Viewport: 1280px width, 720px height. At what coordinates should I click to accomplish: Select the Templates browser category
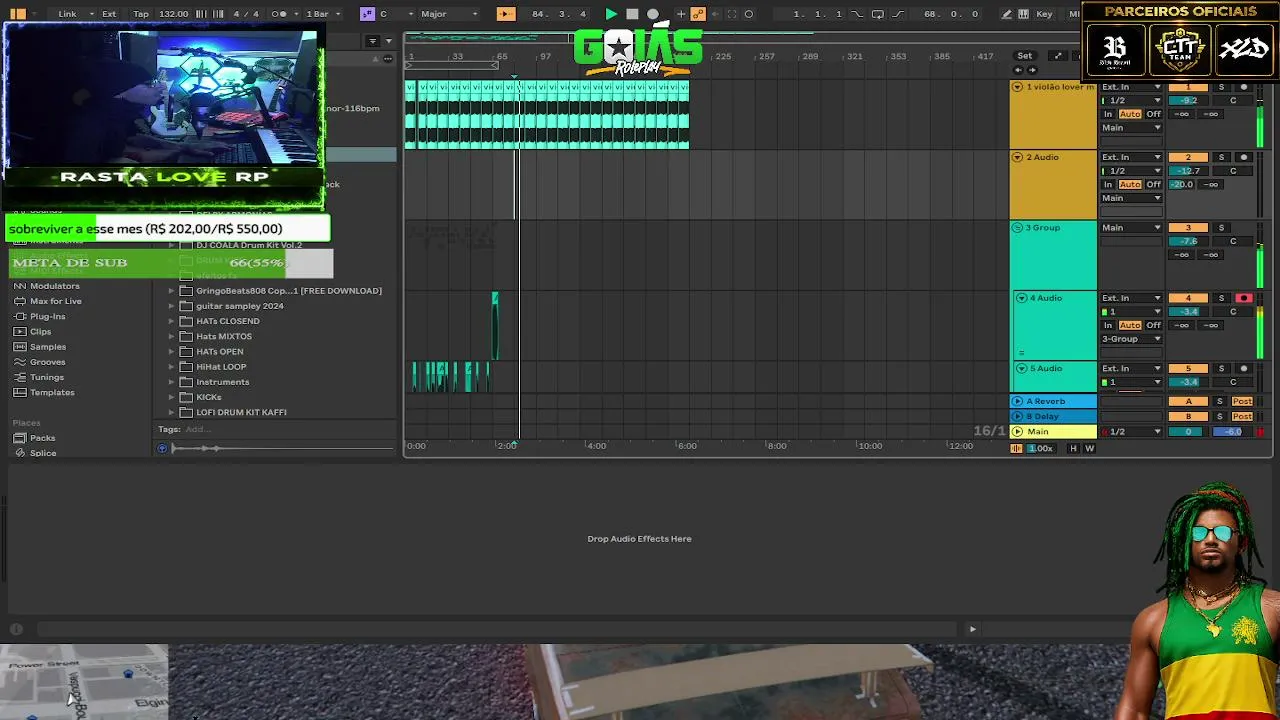[44, 392]
